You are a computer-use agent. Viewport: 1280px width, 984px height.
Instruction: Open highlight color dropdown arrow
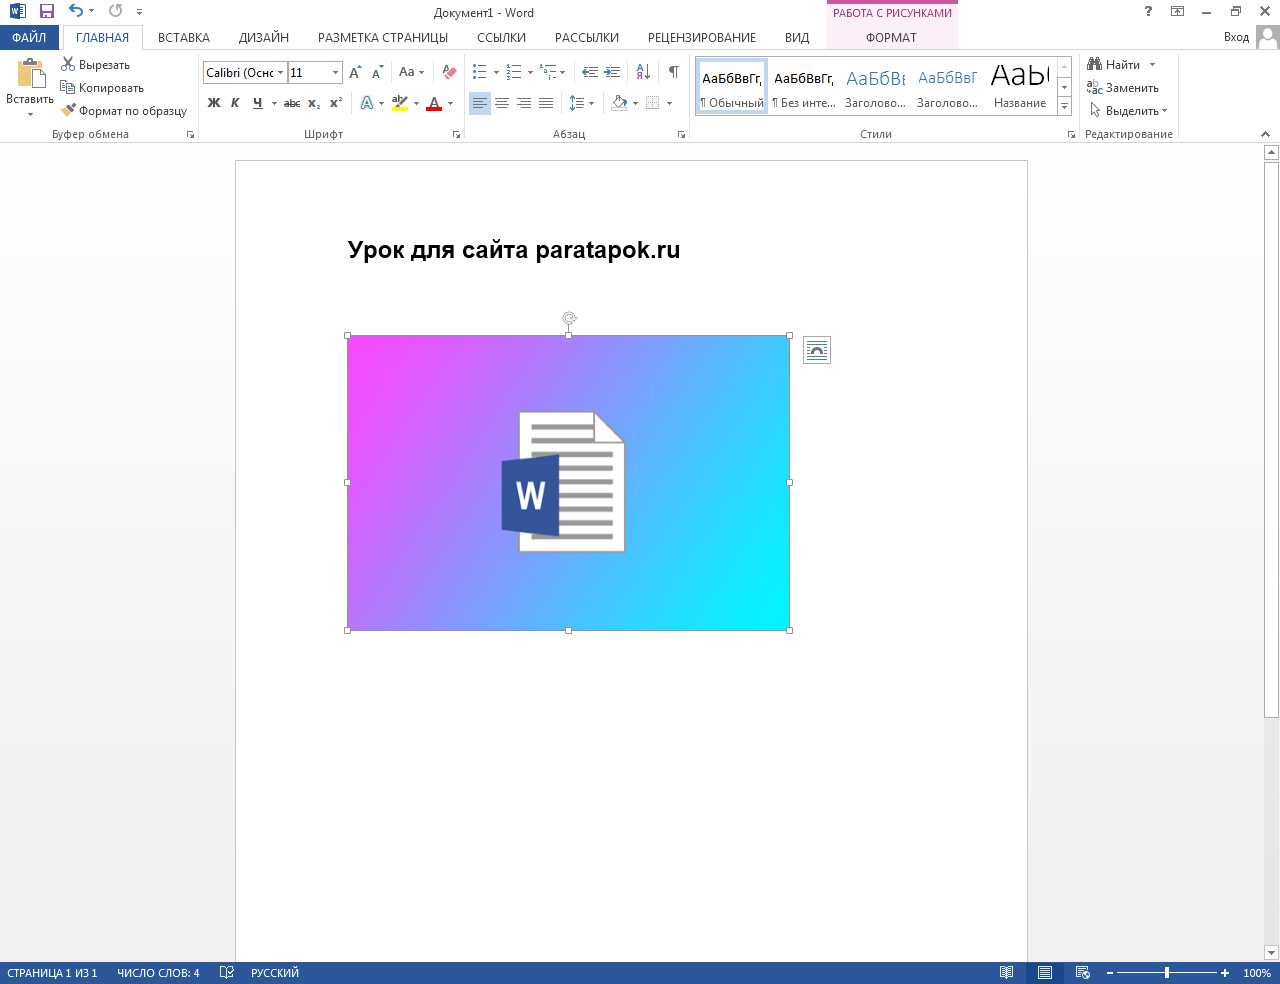(x=416, y=103)
